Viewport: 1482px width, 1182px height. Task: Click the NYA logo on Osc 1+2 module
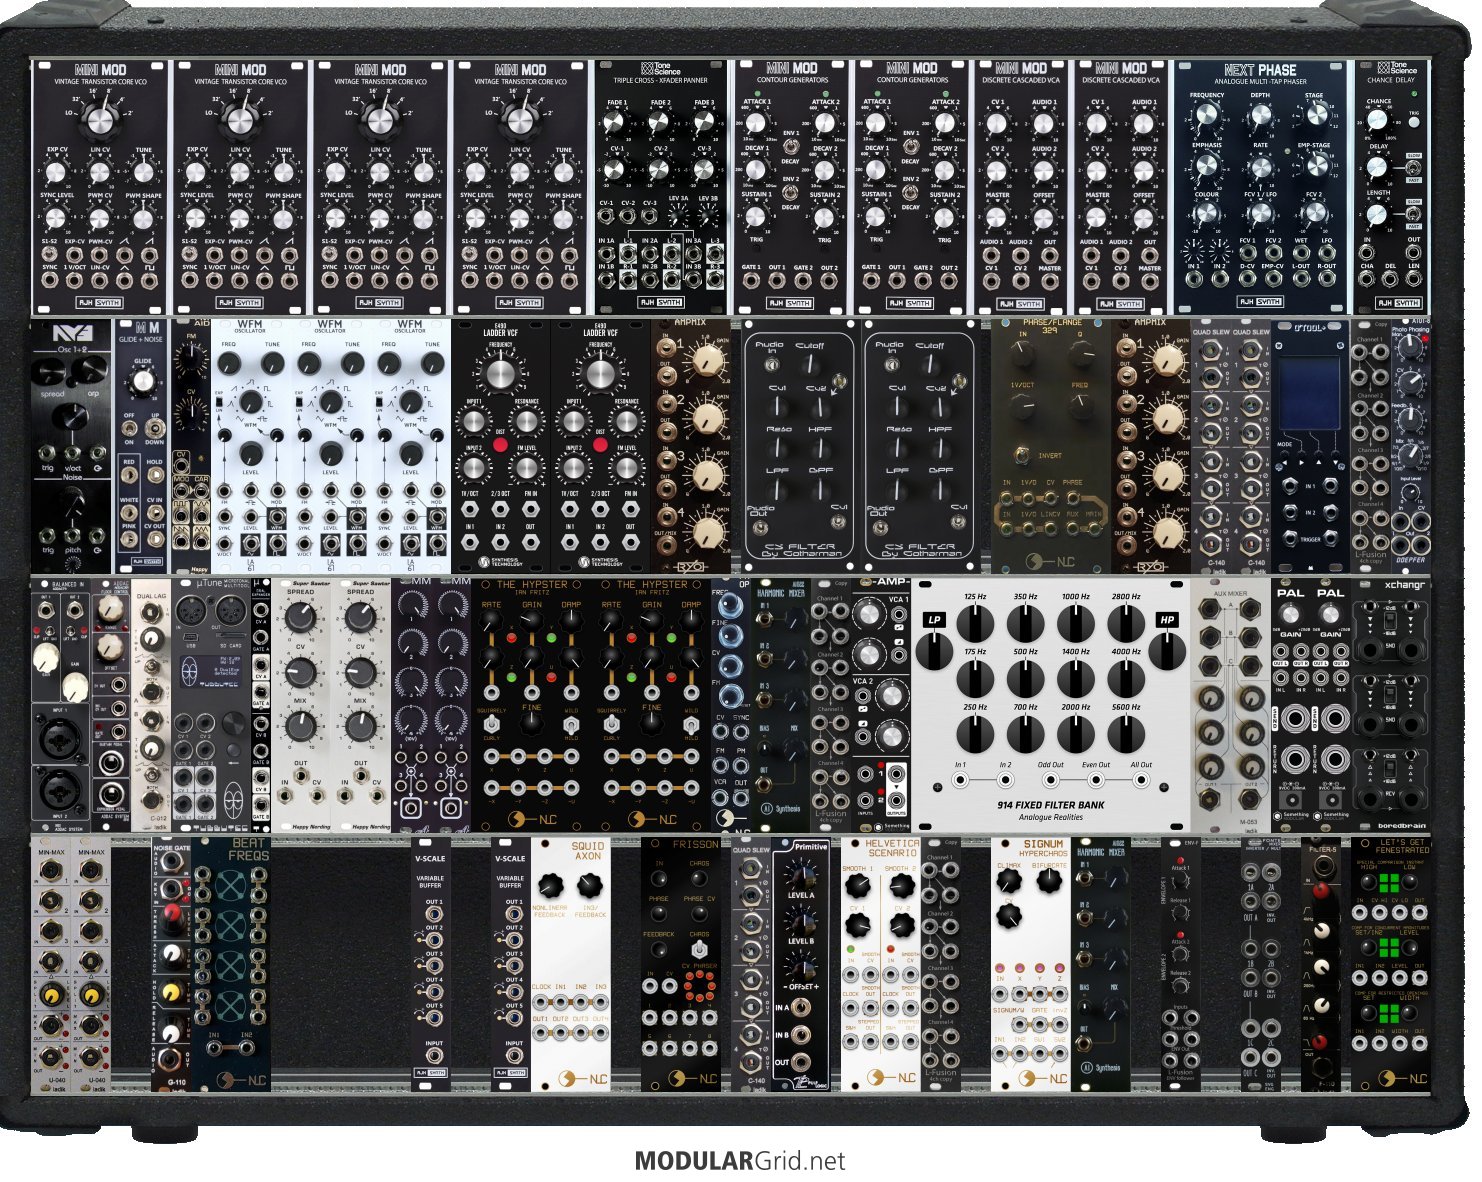72,333
